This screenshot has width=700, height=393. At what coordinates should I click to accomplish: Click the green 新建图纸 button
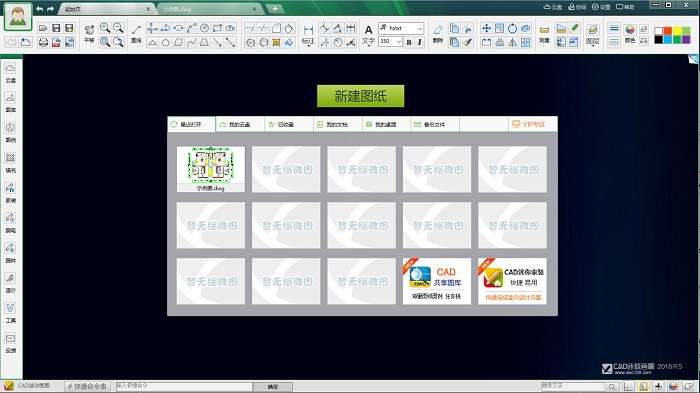click(360, 96)
